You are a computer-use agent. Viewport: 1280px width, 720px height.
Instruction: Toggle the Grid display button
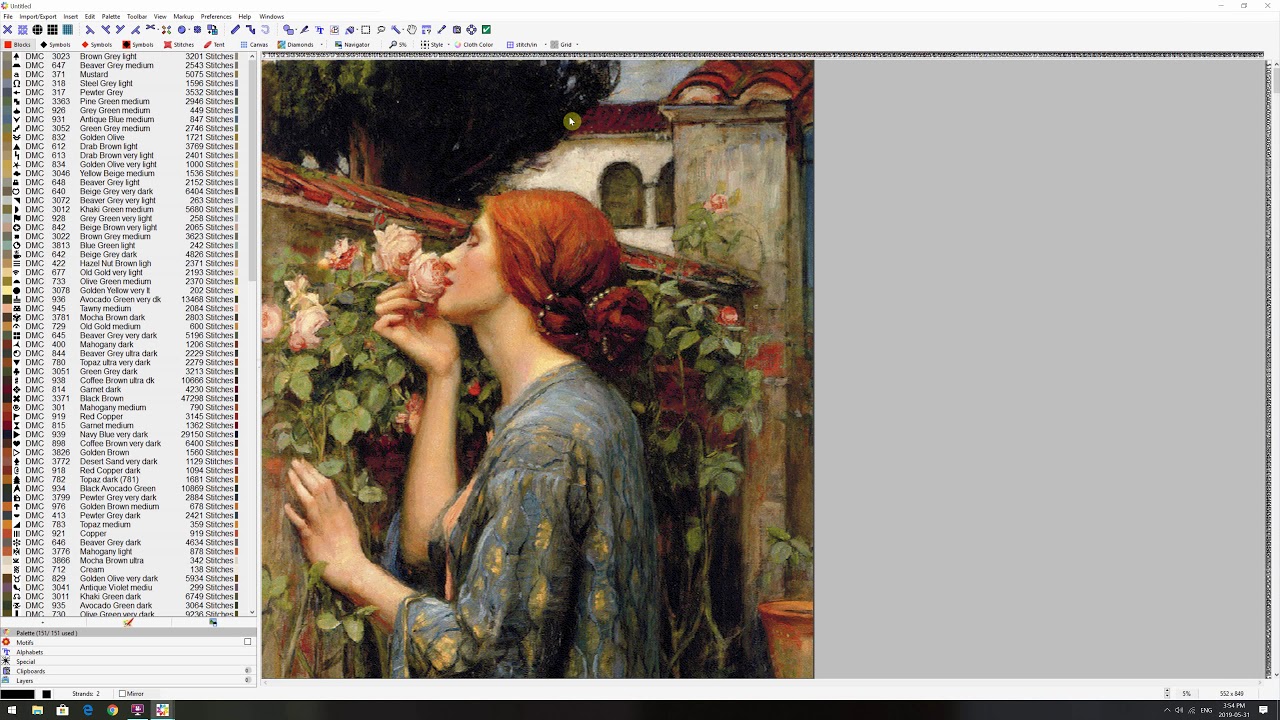[x=561, y=45]
